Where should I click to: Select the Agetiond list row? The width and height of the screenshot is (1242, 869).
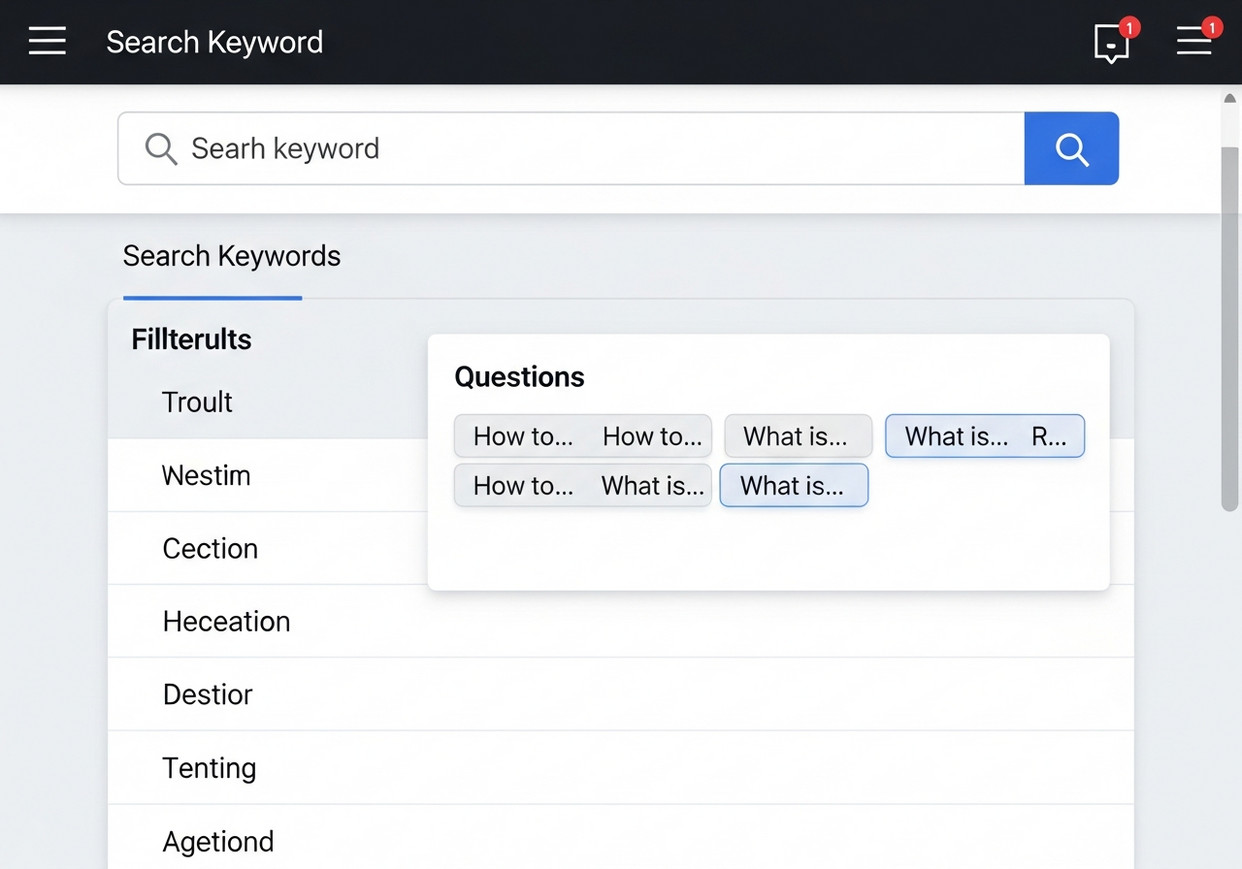[621, 838]
